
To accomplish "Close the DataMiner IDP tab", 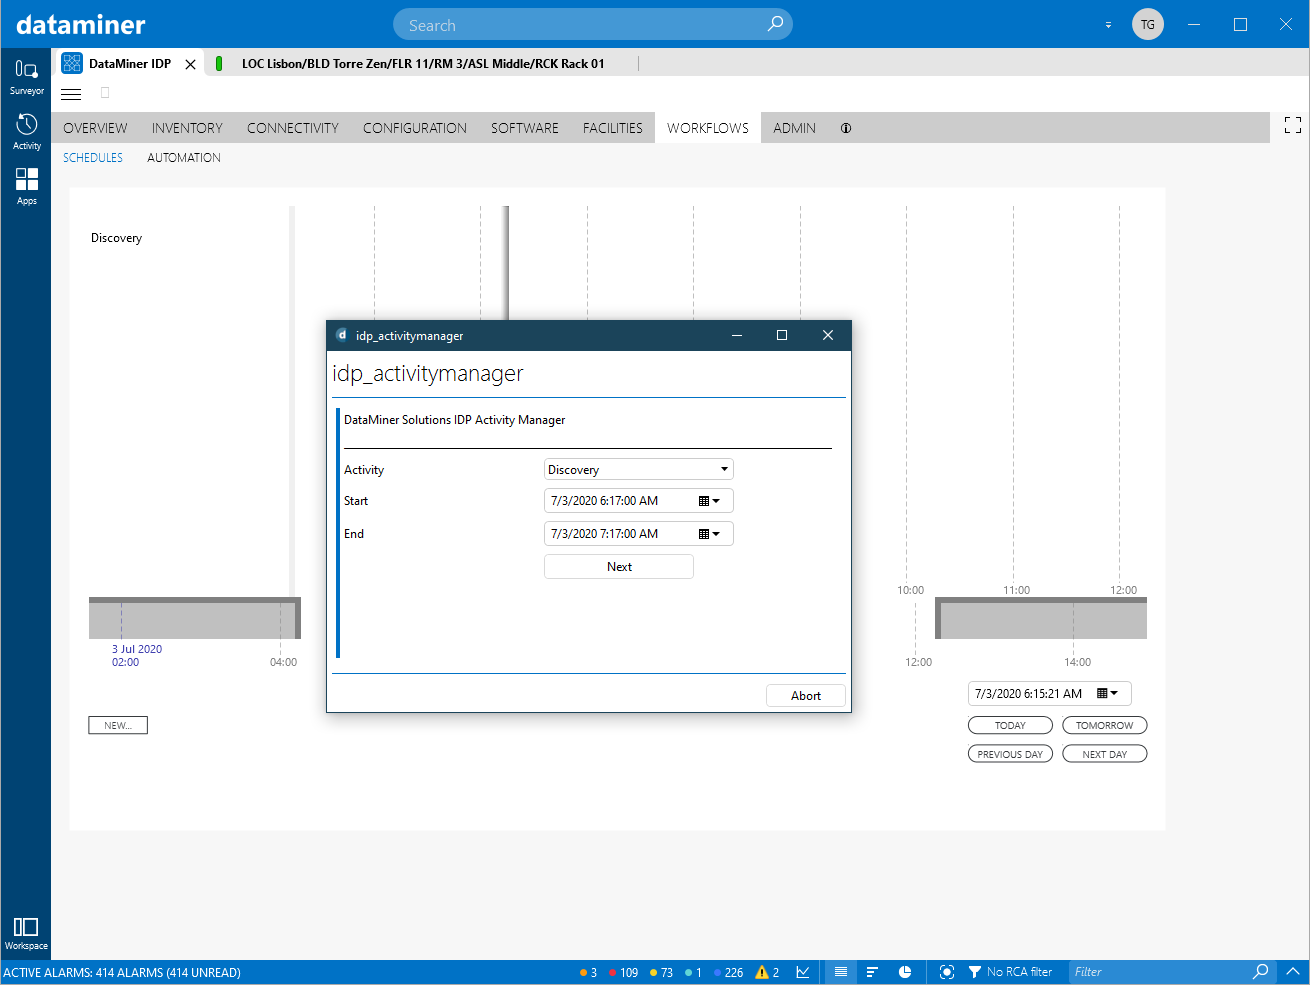I will [x=190, y=64].
